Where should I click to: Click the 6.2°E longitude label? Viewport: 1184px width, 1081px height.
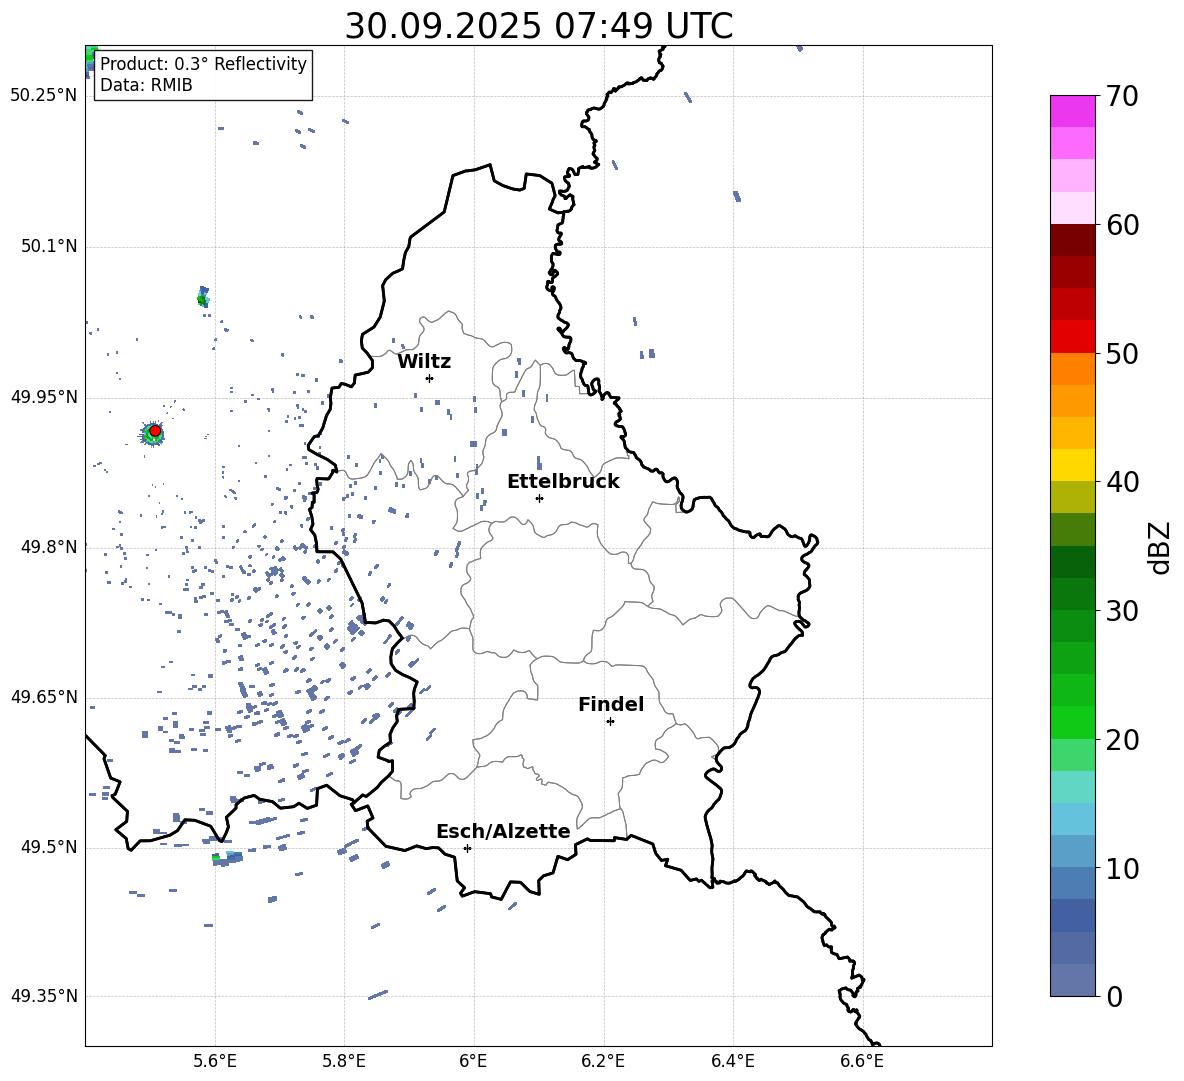(603, 1061)
